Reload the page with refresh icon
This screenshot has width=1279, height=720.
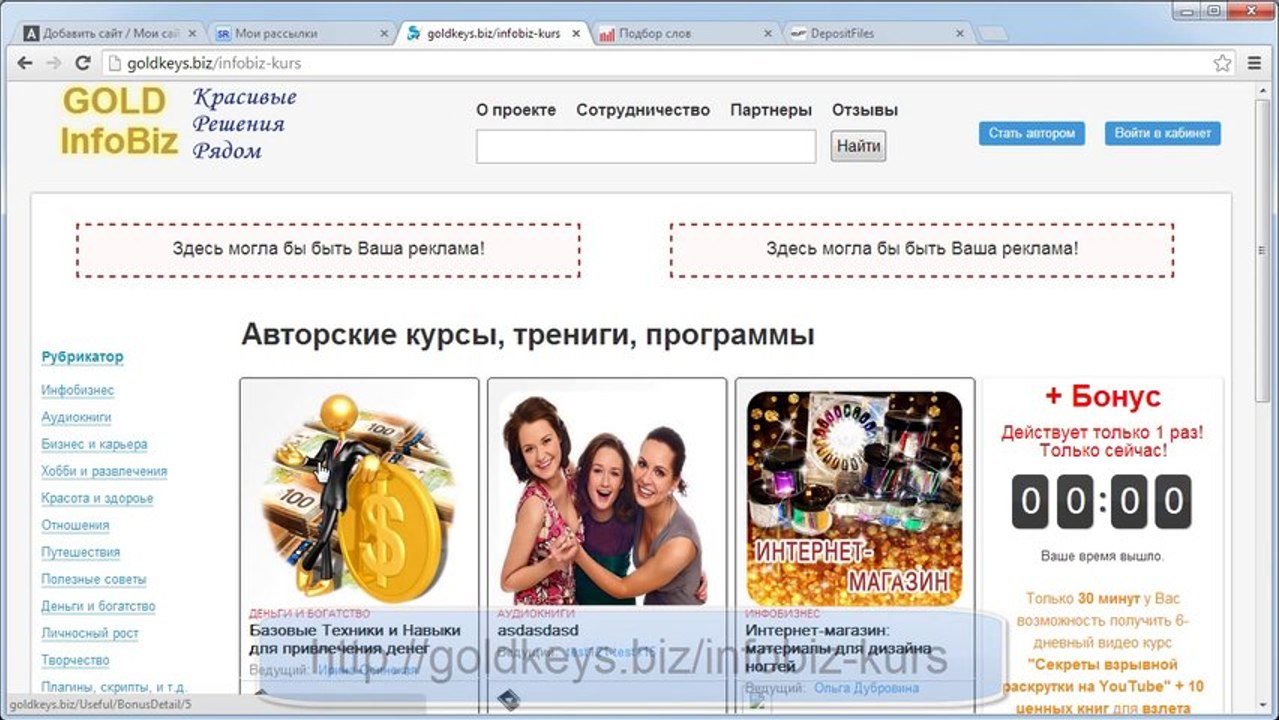[x=83, y=63]
